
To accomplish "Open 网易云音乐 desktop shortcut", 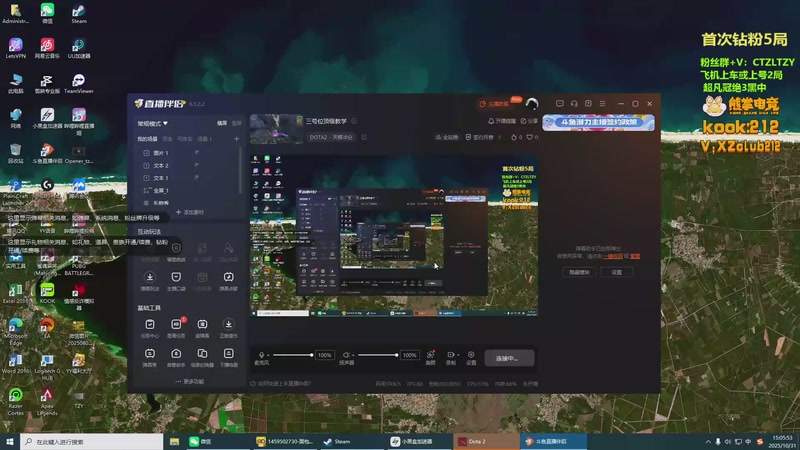I will pyautogui.click(x=47, y=48).
